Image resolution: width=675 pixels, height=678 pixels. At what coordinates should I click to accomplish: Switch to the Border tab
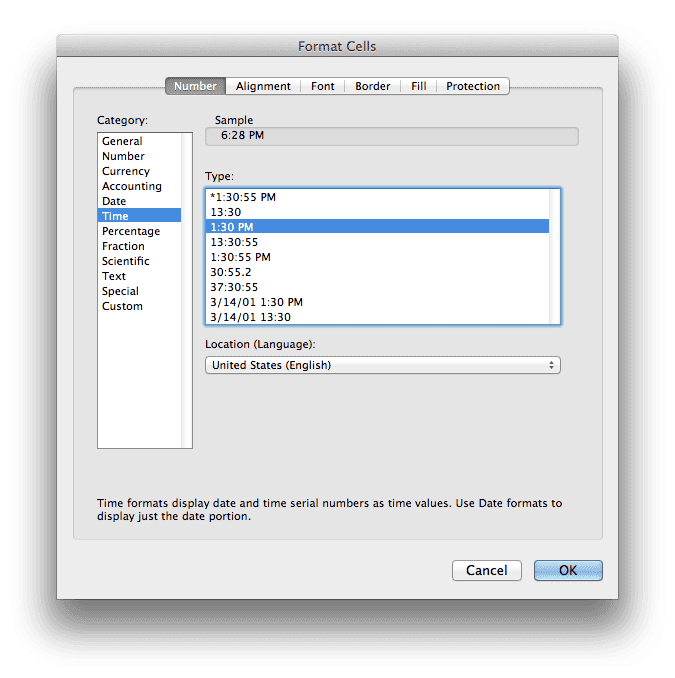point(372,86)
